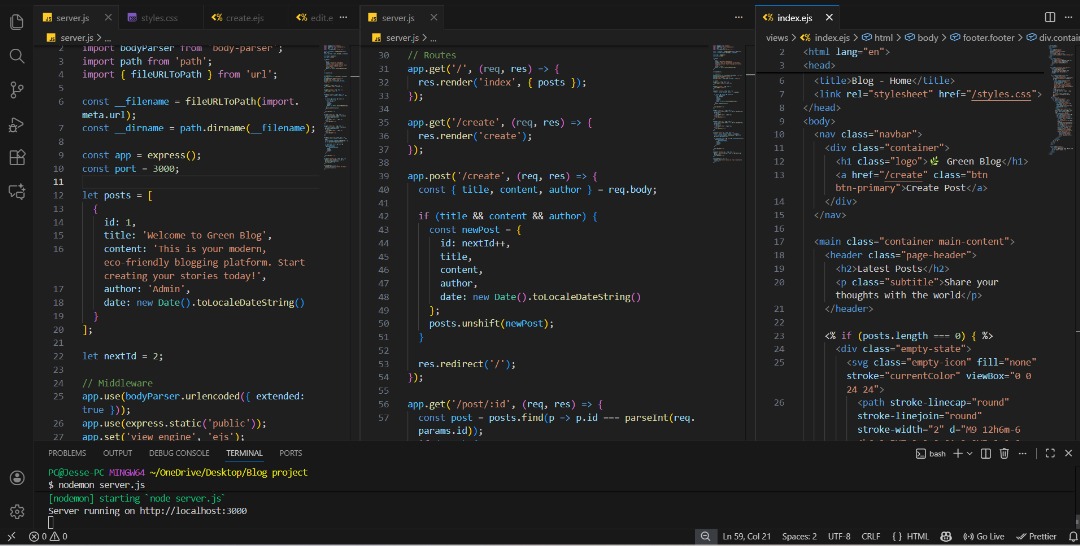Viewport: 1080px width, 546px height.
Task: Click minimap of first server.js editor
Action: (x=335, y=107)
